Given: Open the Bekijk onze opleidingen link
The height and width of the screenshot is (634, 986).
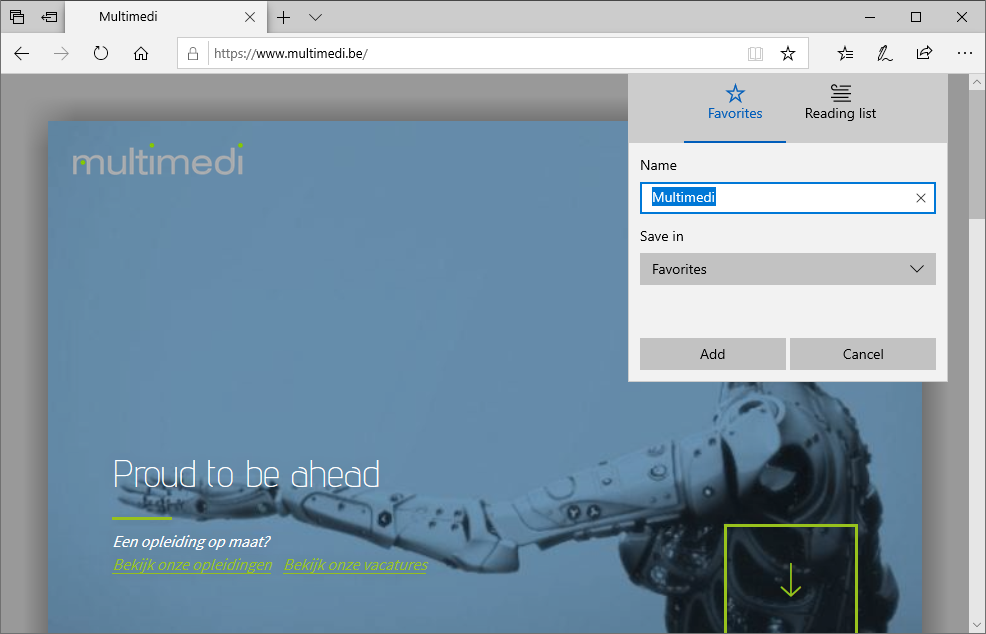Looking at the screenshot, I should click(192, 565).
